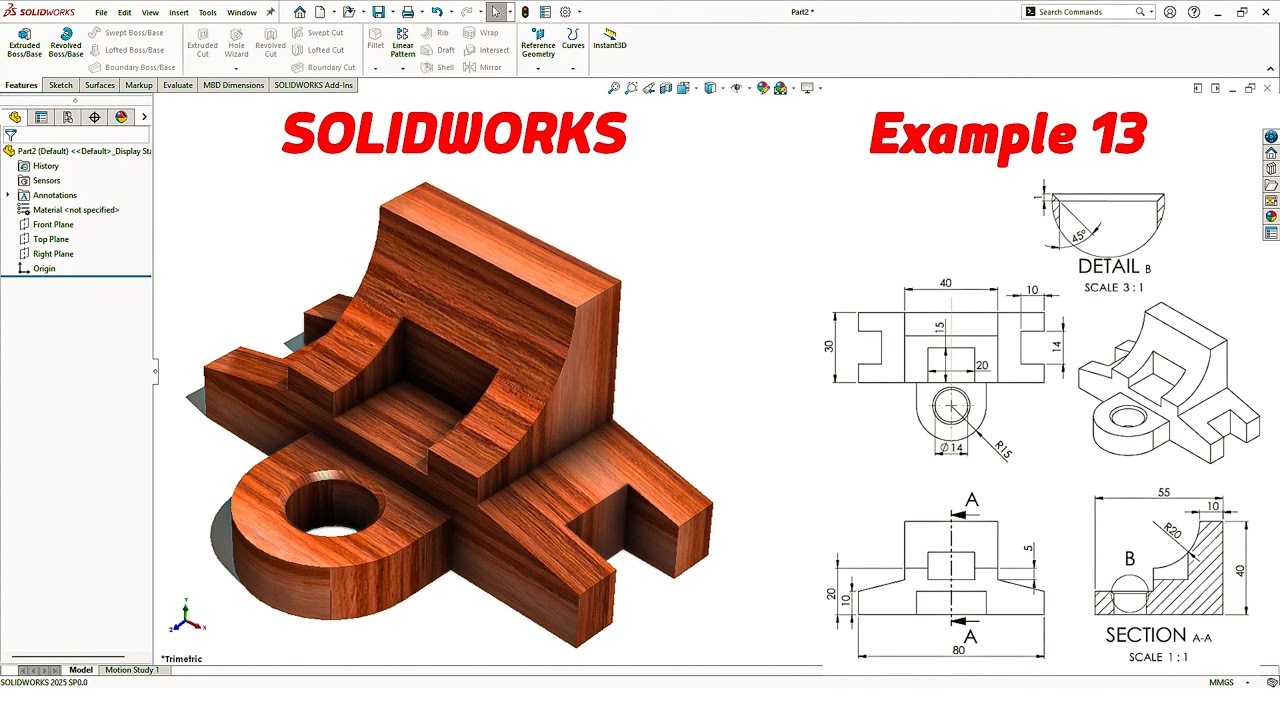Image resolution: width=1280 pixels, height=720 pixels.
Task: Open the Insert menu
Action: click(179, 13)
